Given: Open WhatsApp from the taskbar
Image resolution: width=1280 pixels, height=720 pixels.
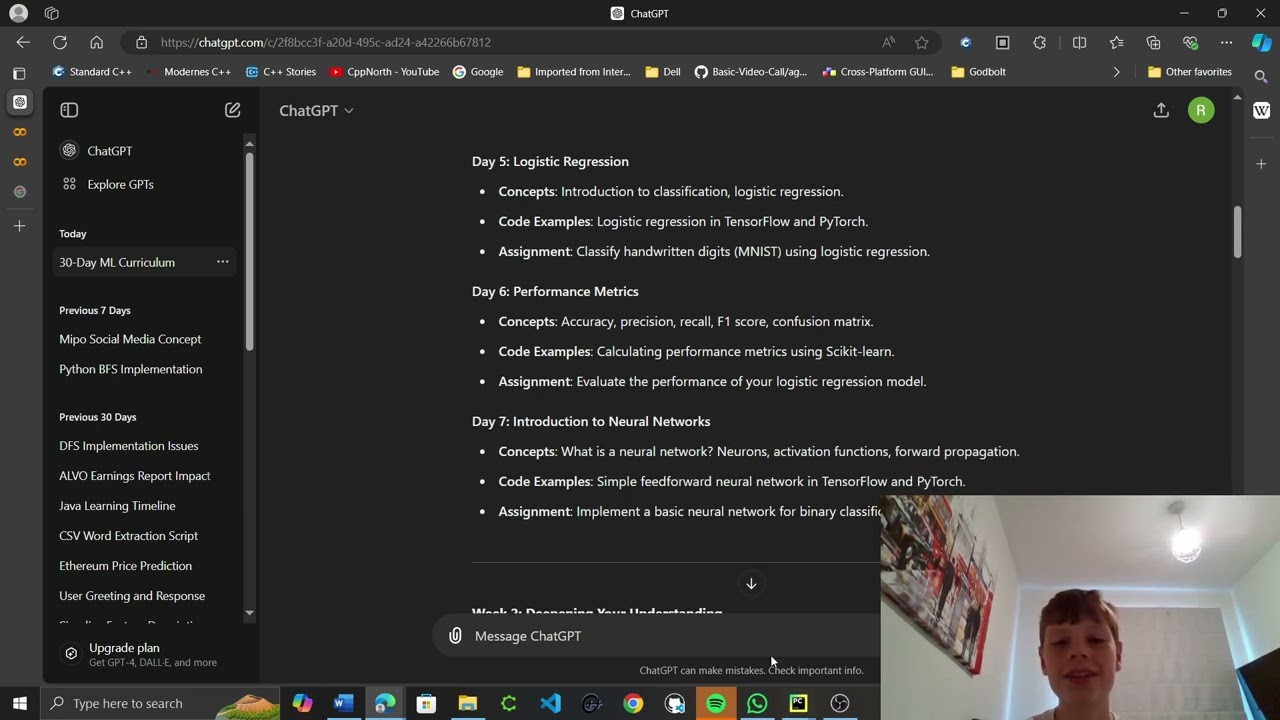Looking at the screenshot, I should click(x=757, y=703).
